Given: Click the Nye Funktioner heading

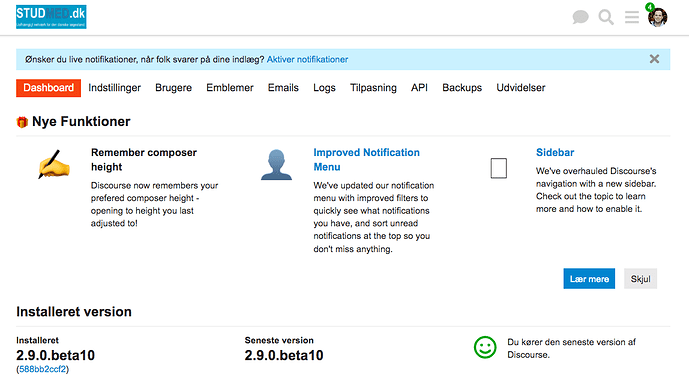Looking at the screenshot, I should pyautogui.click(x=81, y=121).
